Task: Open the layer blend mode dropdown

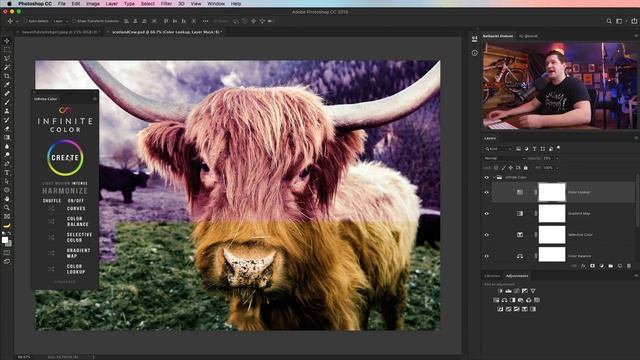Action: (x=504, y=158)
